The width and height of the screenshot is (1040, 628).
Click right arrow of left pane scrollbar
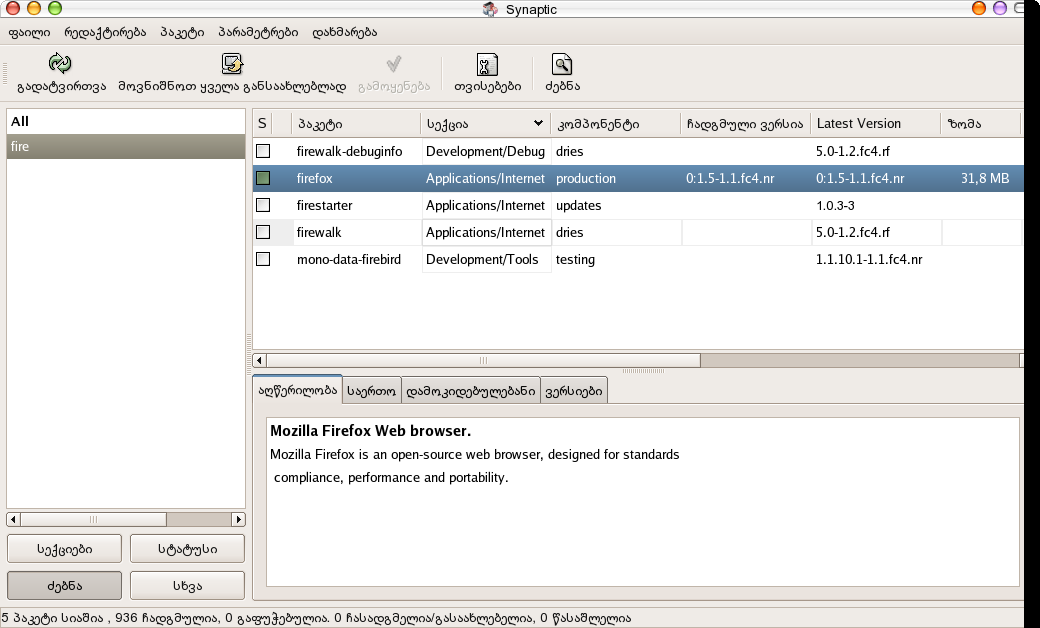coord(238,519)
